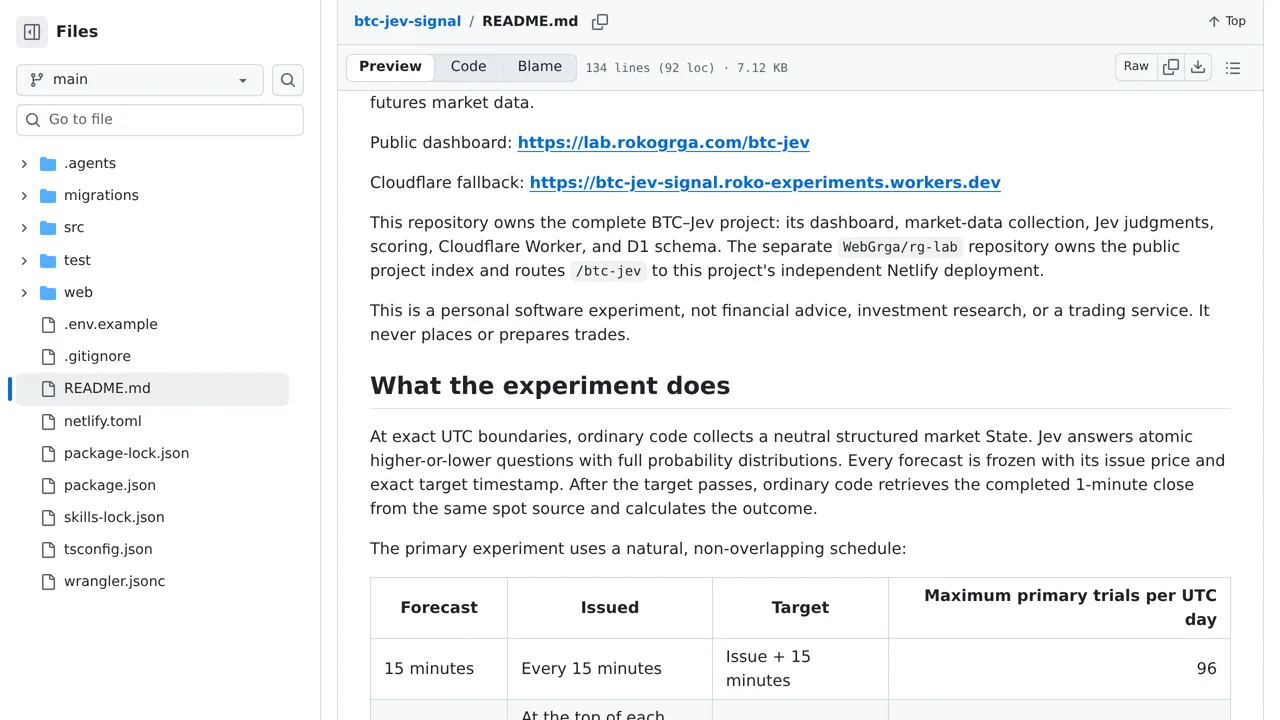Expand the test folder chevron
Image resolution: width=1280 pixels, height=720 pixels.
coord(24,261)
